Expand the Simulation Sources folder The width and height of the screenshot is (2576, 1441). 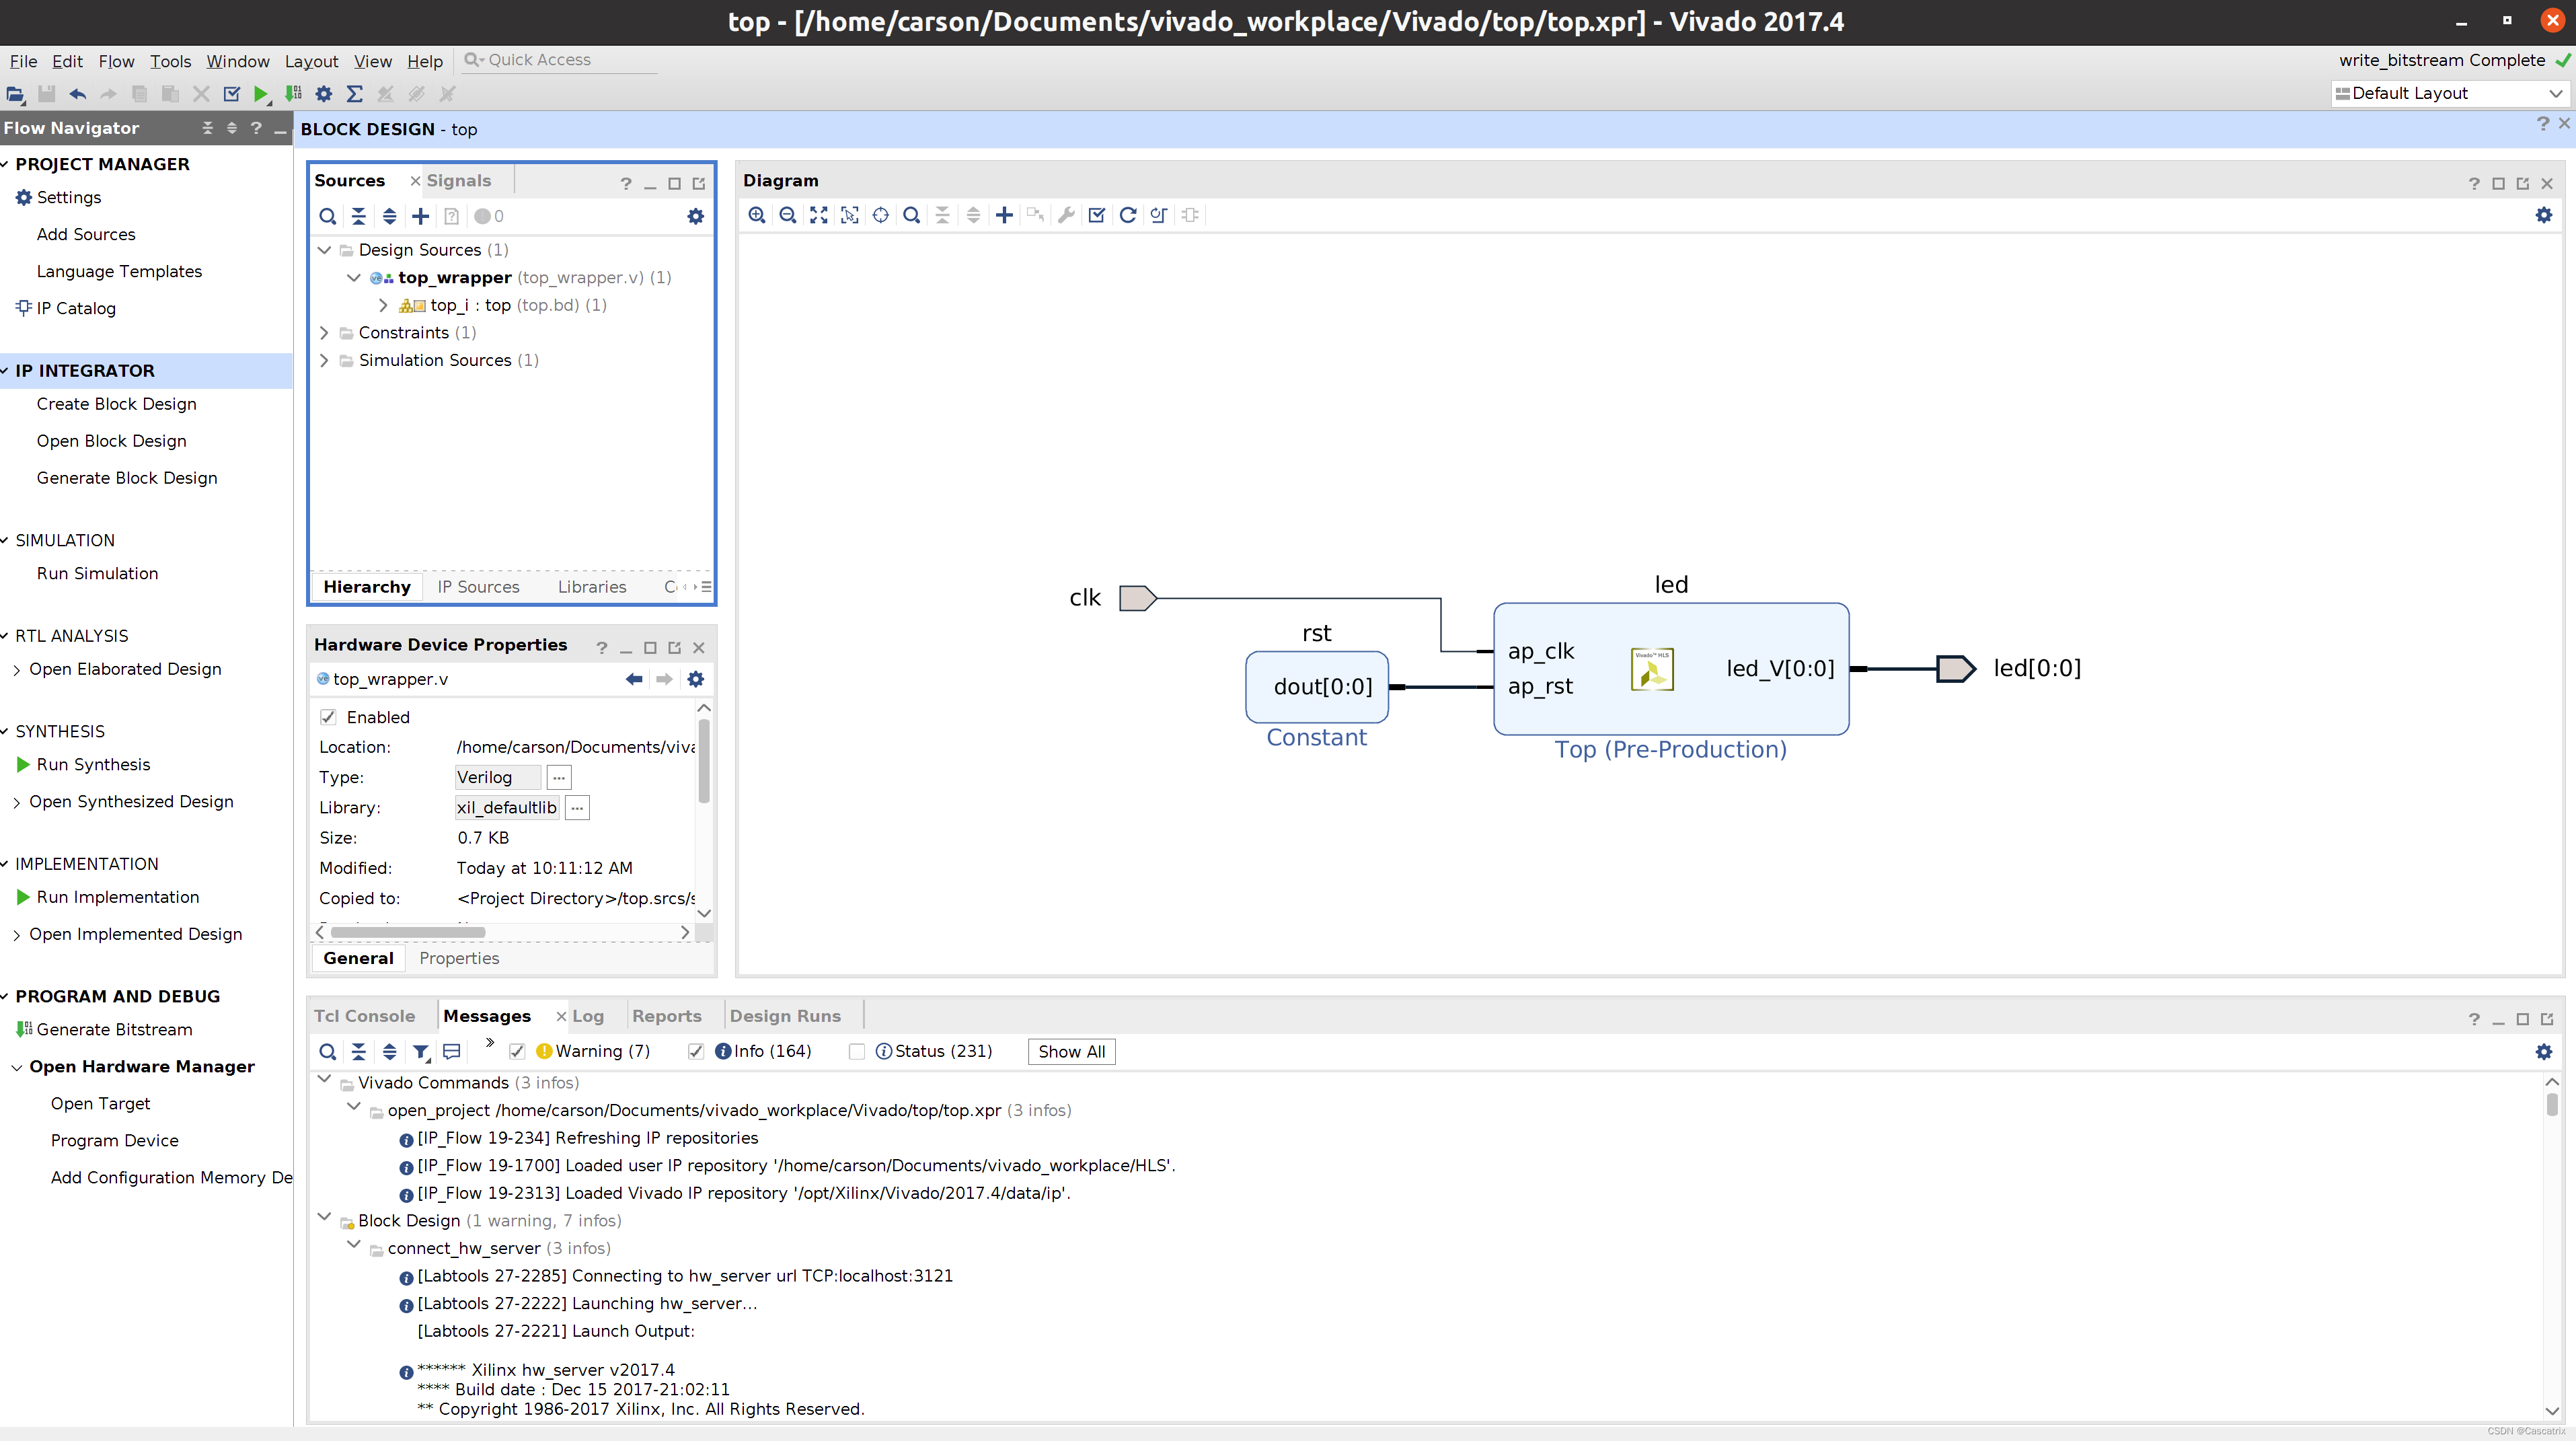point(324,360)
